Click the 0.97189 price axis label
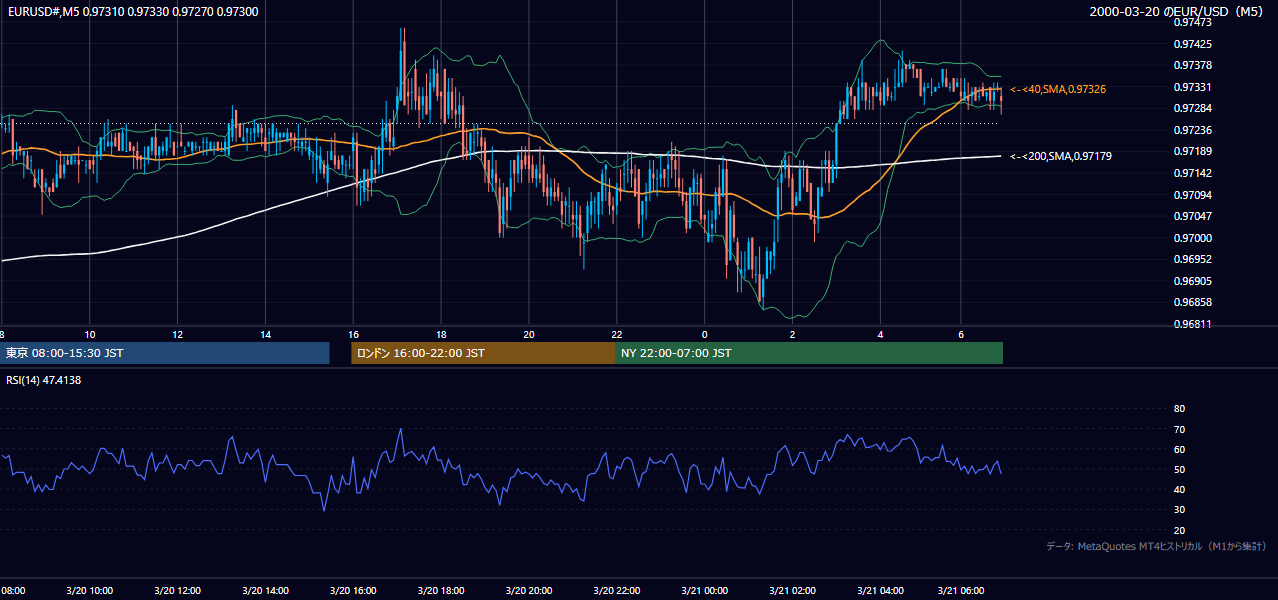Image resolution: width=1278 pixels, height=600 pixels. tap(1193, 151)
